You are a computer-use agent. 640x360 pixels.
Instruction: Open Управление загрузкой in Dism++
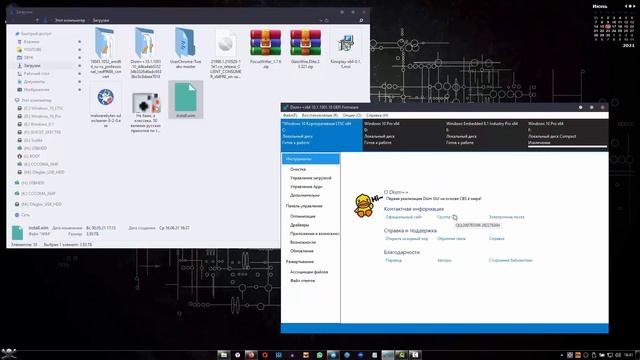pyautogui.click(x=311, y=178)
